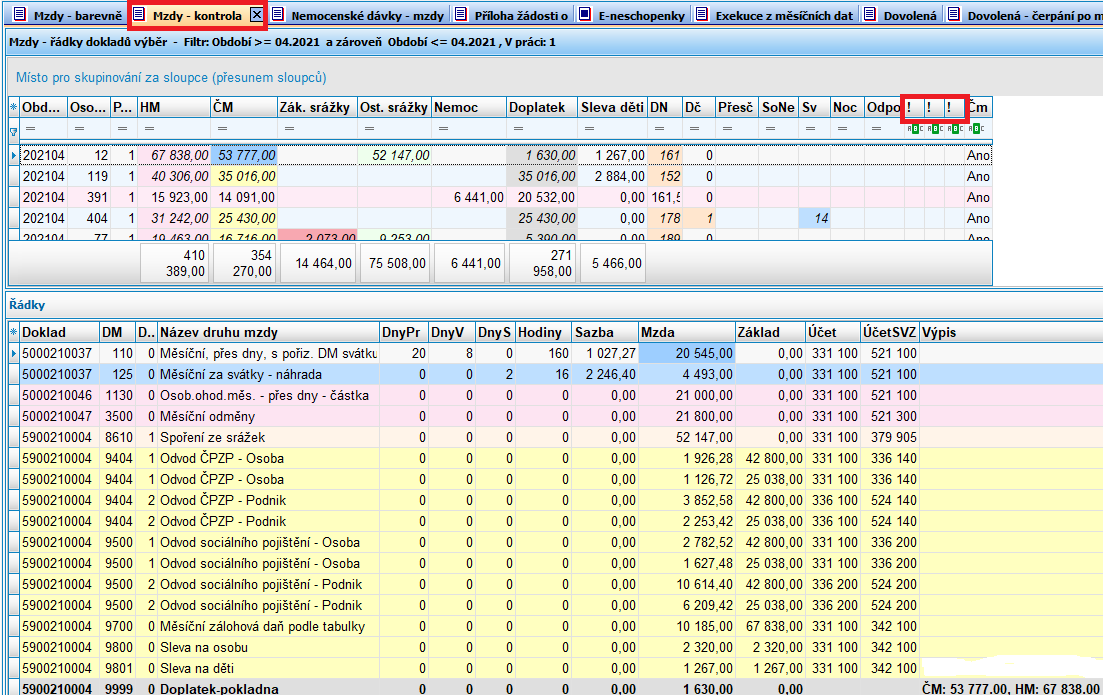
Task: Click document icon on Mzdy - barevně tab
Action: click(x=19, y=15)
